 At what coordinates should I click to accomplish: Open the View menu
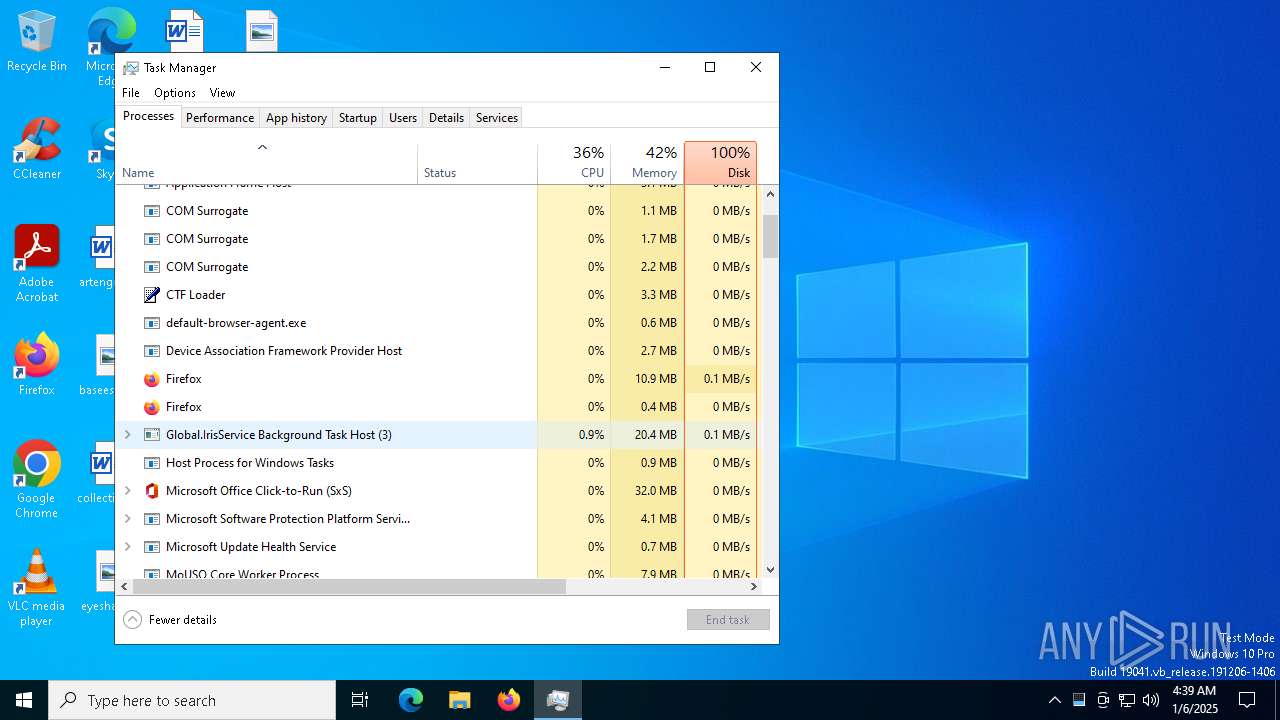[x=222, y=93]
